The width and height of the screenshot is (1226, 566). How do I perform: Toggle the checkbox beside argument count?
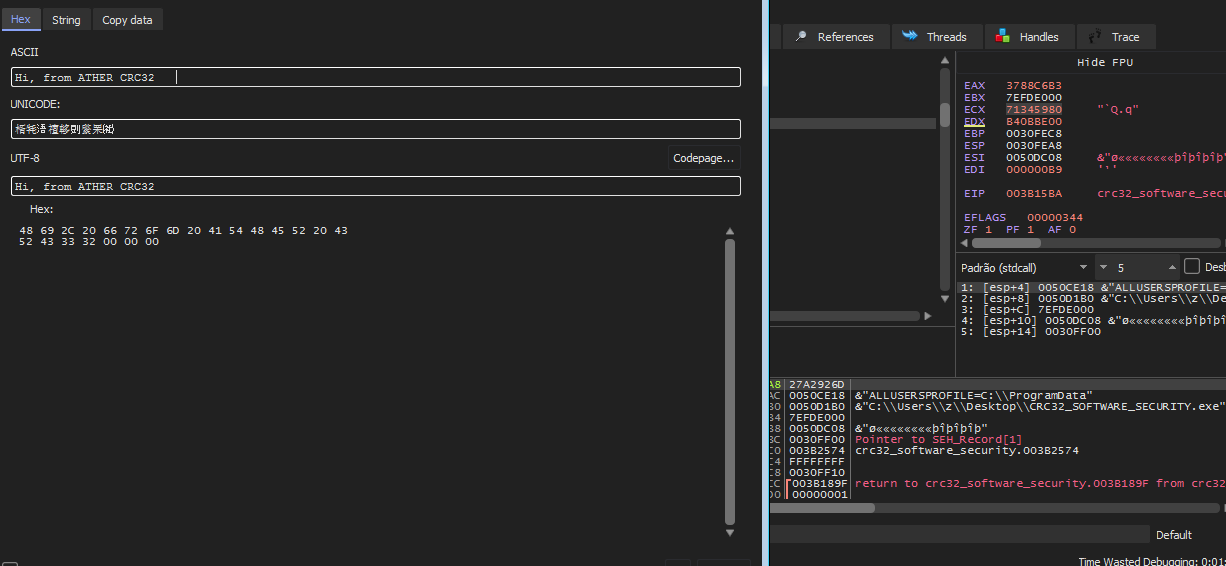point(1191,267)
